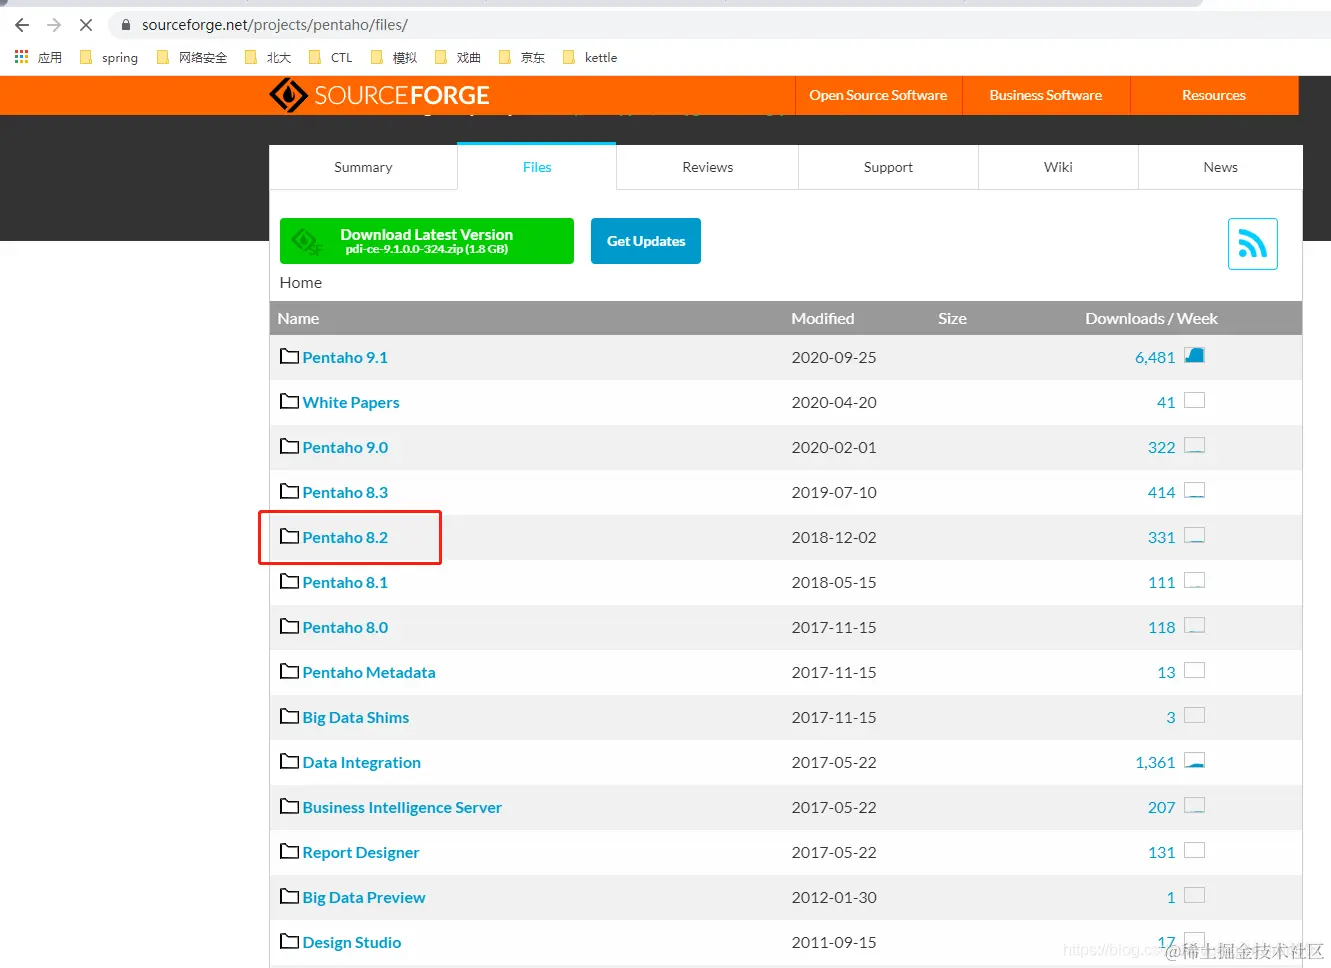Open the Resources menu

pyautogui.click(x=1214, y=95)
